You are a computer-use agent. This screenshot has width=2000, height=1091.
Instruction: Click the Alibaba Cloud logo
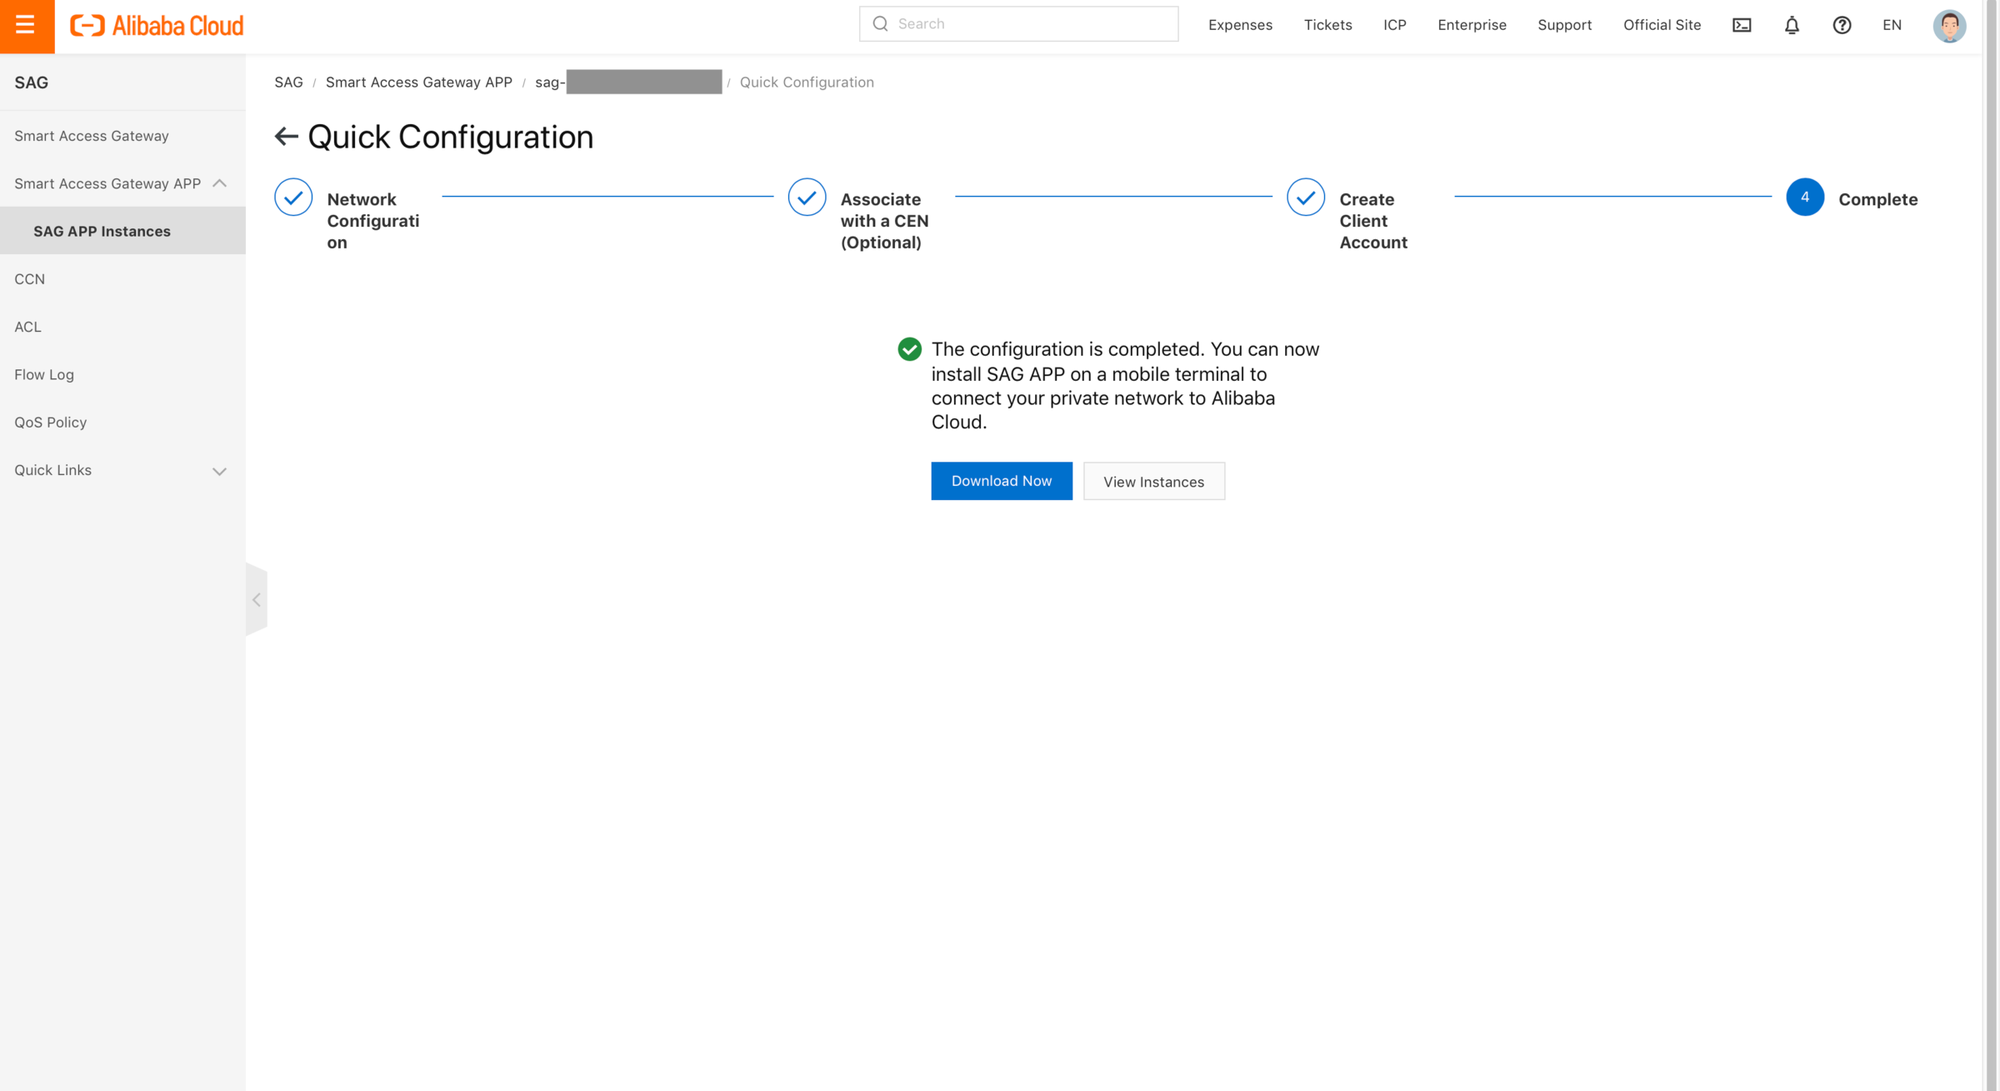tap(157, 26)
